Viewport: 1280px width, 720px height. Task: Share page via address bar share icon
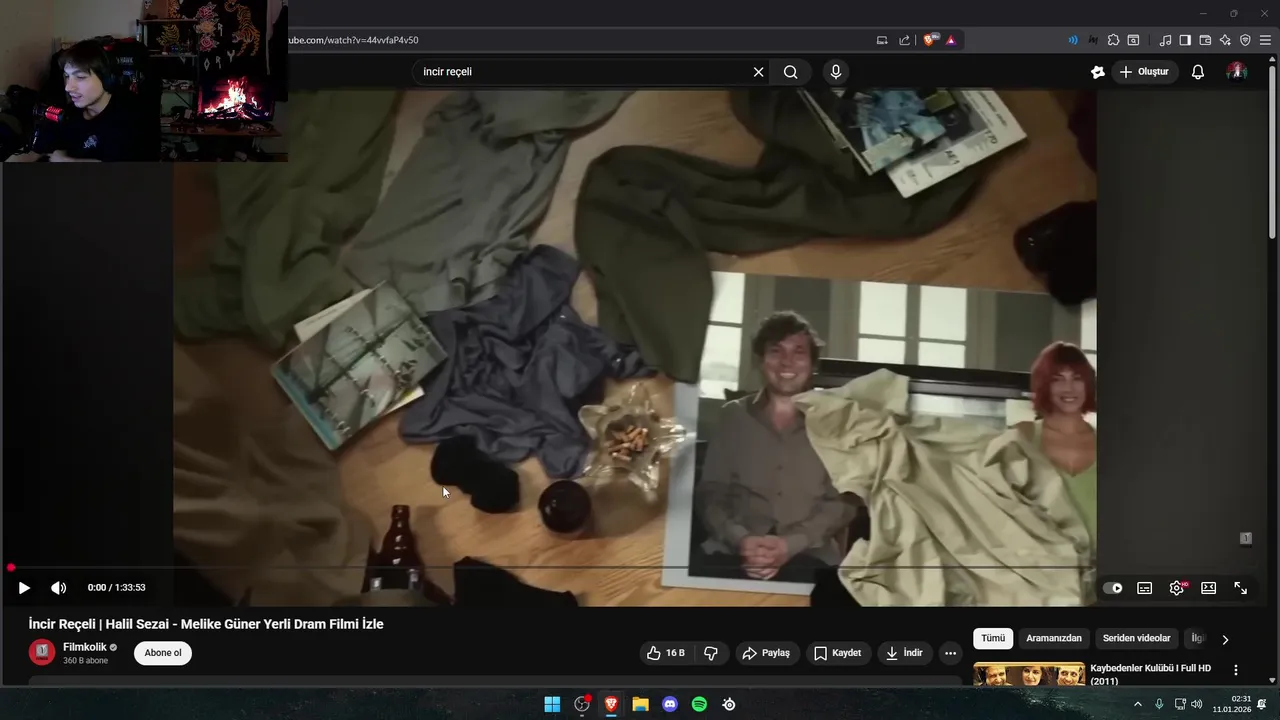point(905,40)
